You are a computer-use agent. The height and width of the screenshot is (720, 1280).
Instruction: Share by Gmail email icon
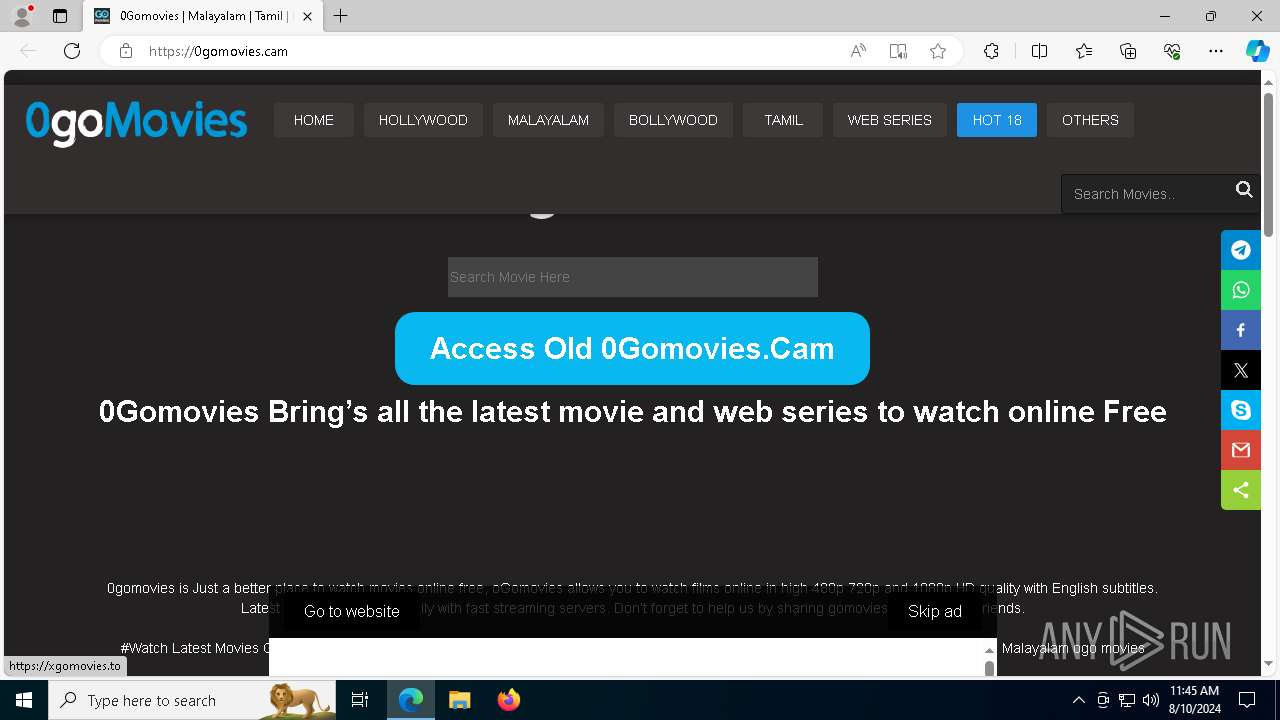[x=1241, y=450]
